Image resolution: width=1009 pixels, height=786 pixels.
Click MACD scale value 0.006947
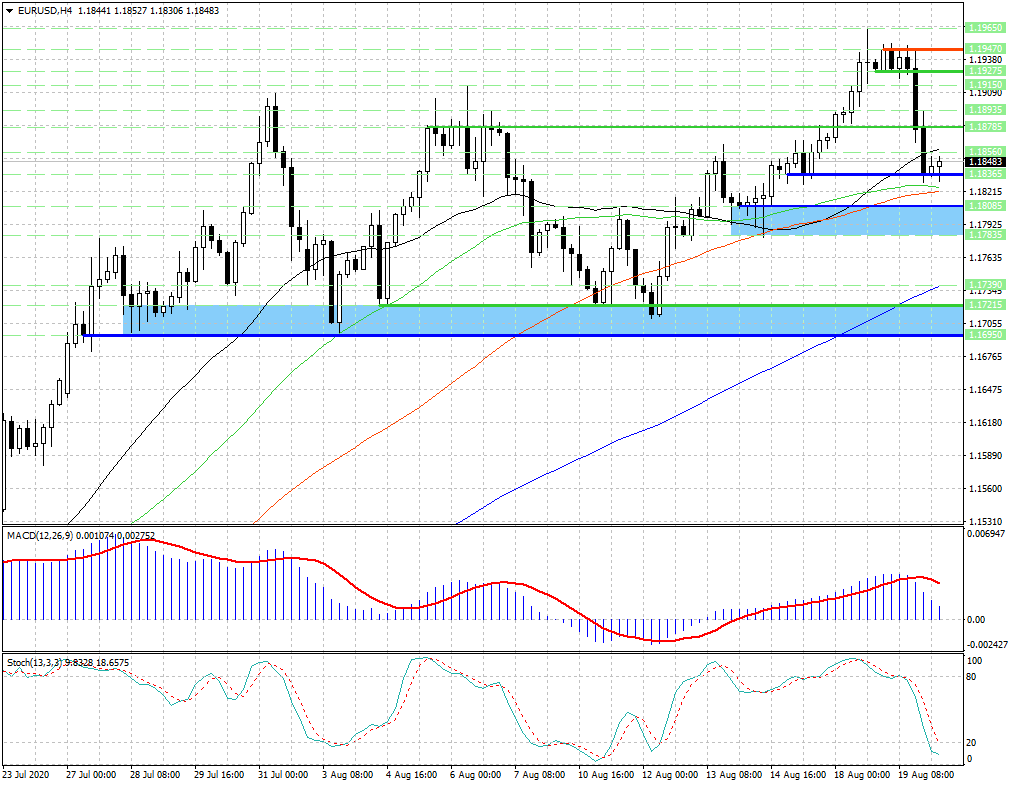coord(986,534)
